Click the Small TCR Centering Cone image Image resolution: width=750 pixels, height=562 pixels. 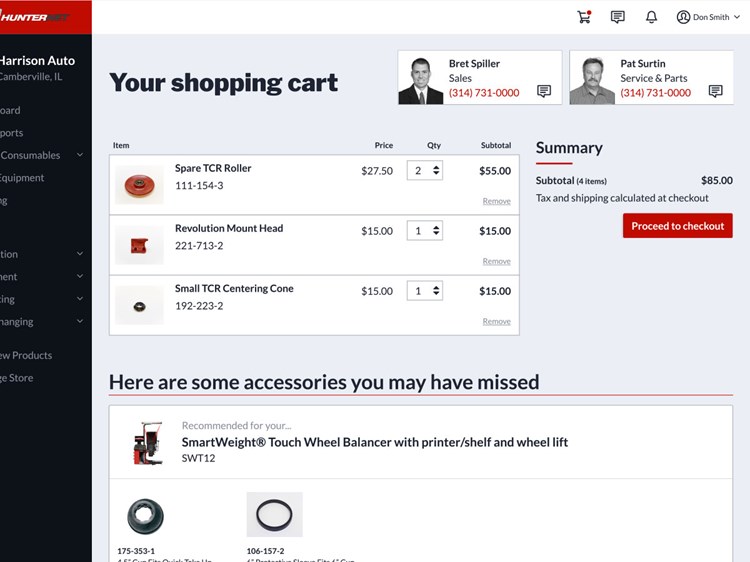coord(139,305)
